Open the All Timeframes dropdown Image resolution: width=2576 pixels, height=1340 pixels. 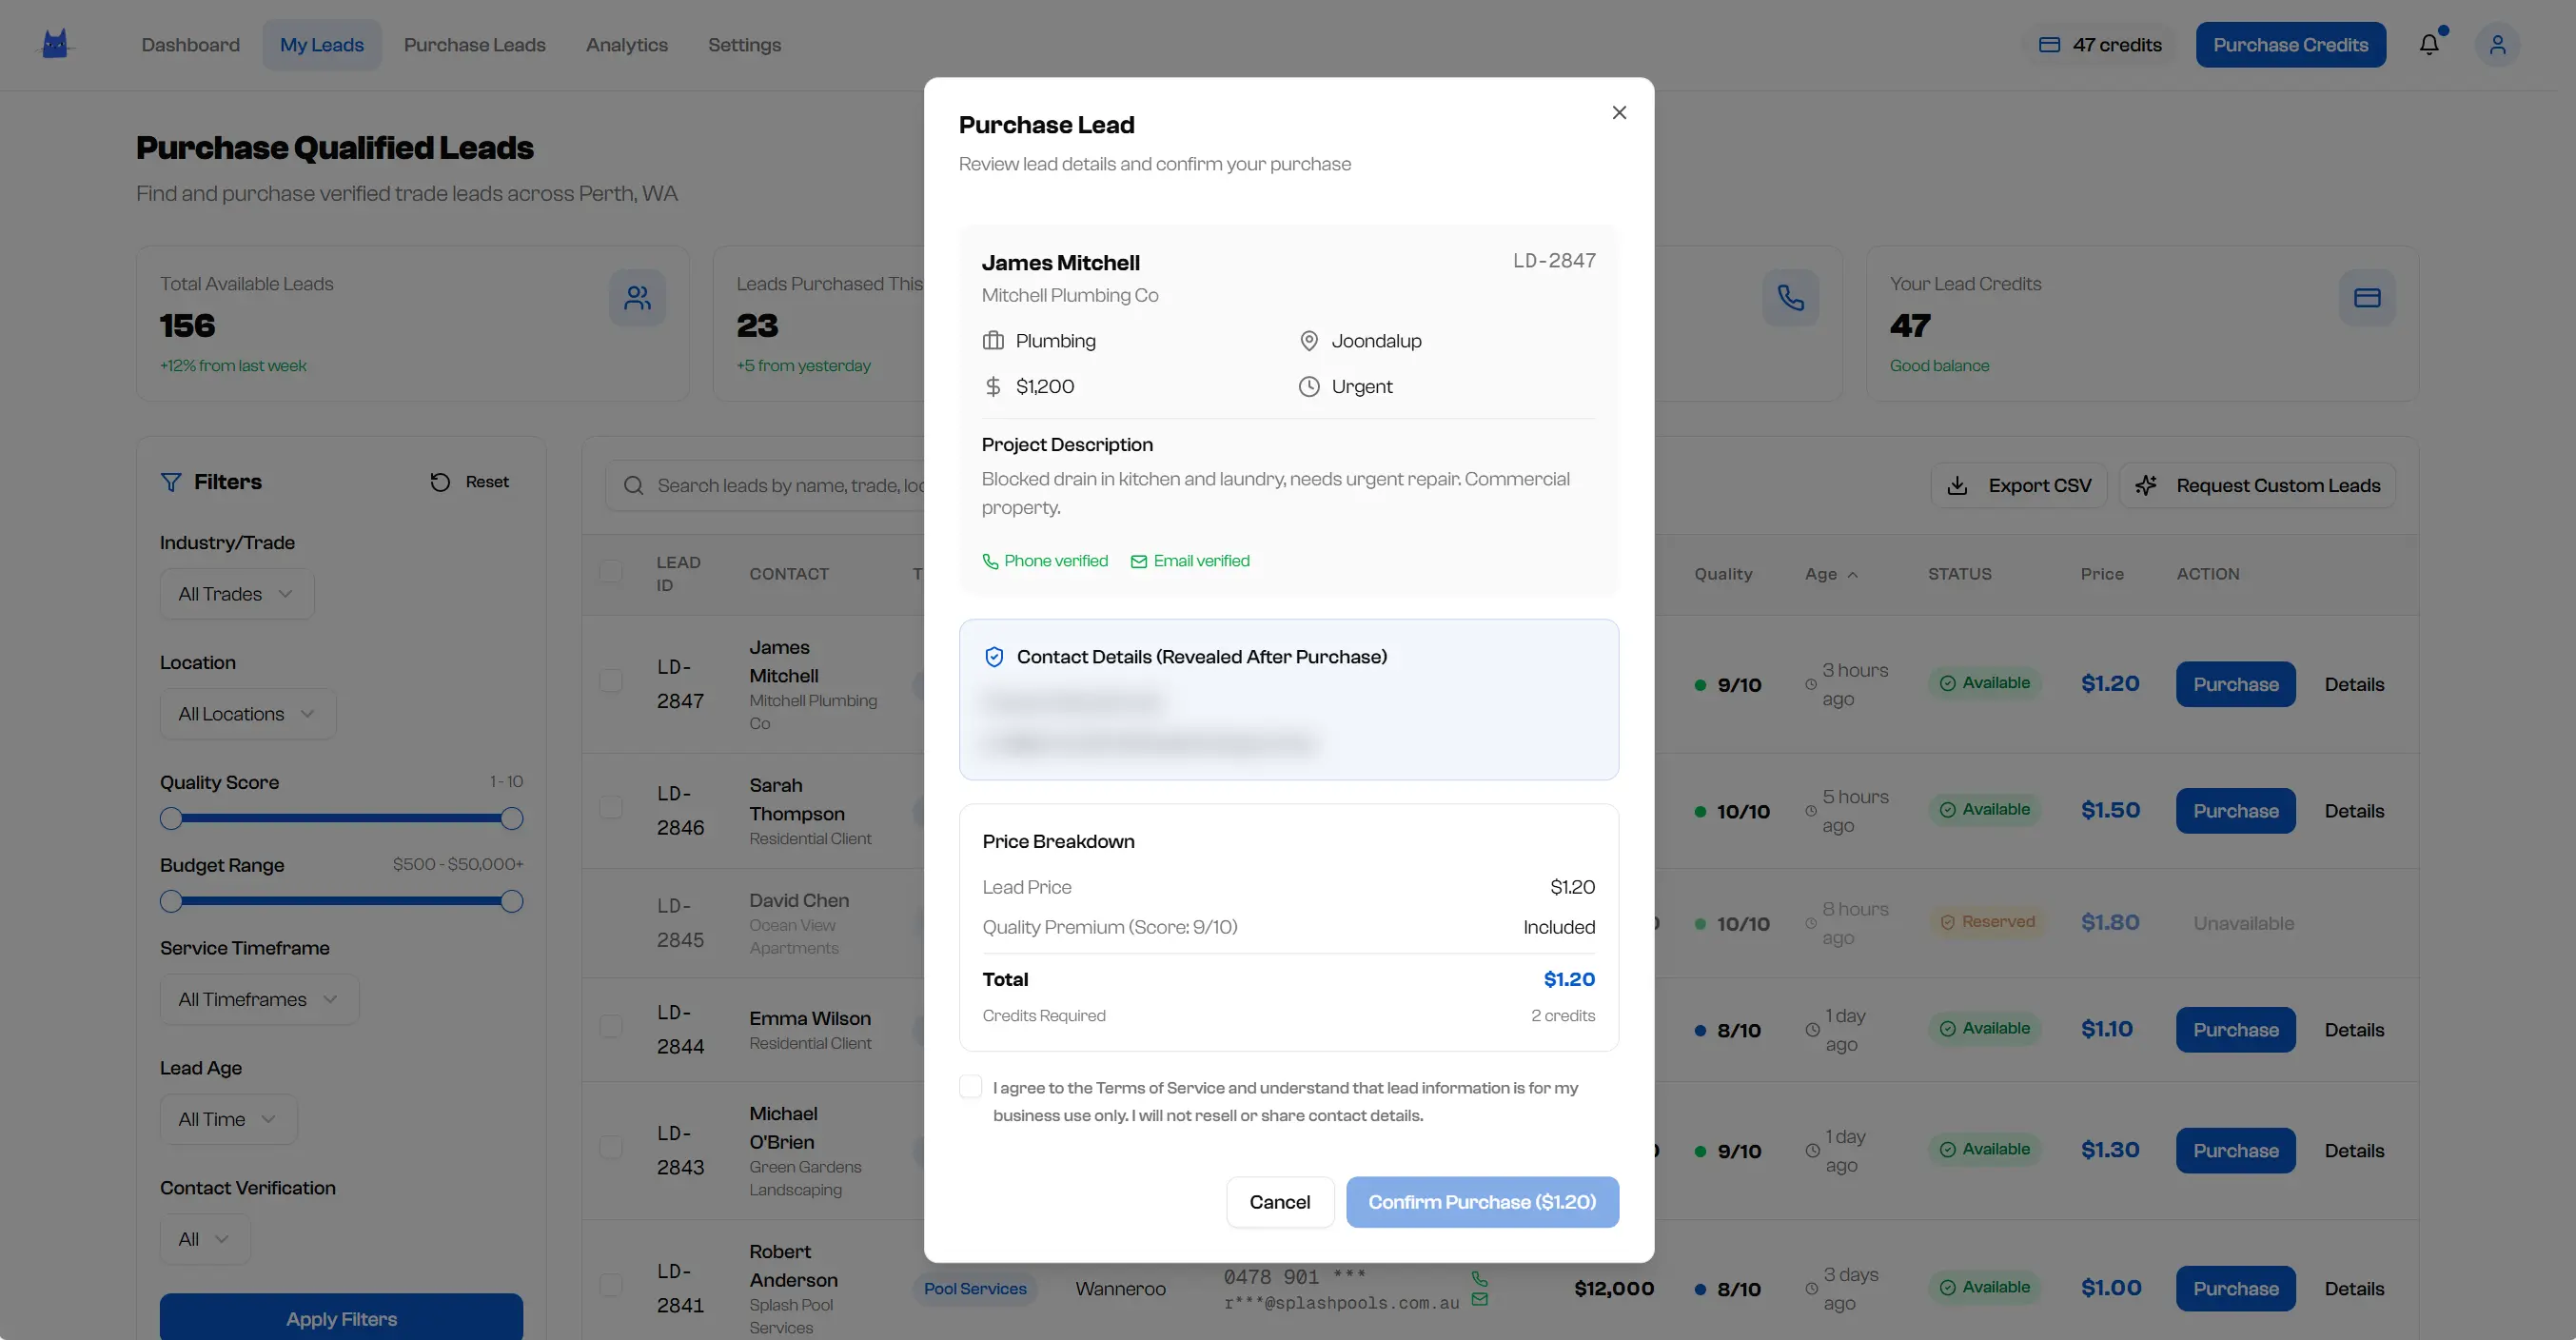point(258,999)
